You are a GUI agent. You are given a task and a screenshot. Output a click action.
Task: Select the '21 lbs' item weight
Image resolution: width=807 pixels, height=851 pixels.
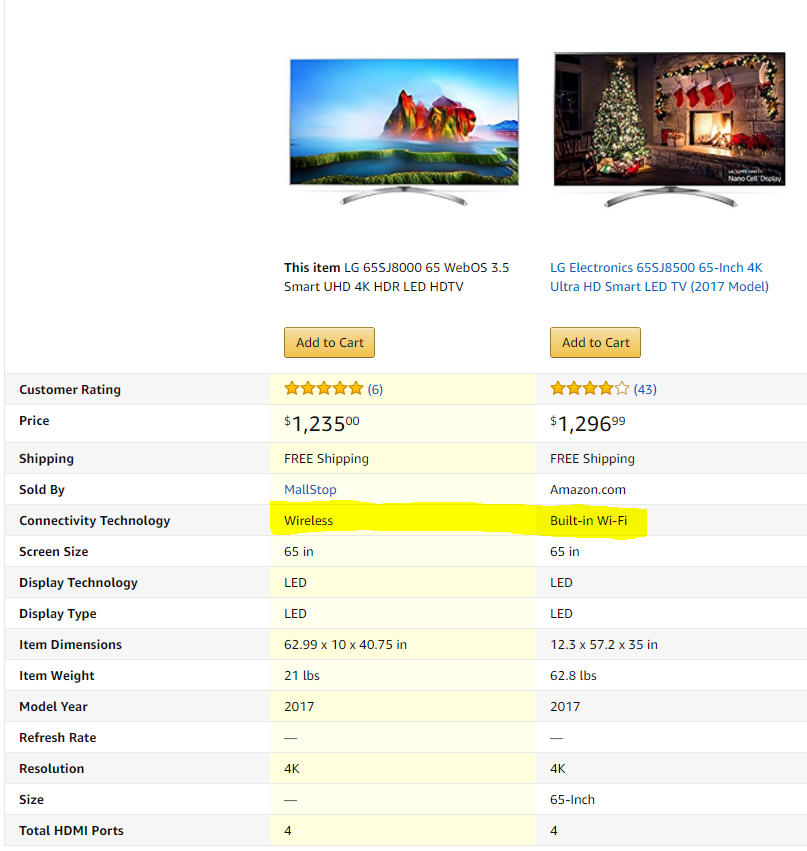[x=302, y=675]
